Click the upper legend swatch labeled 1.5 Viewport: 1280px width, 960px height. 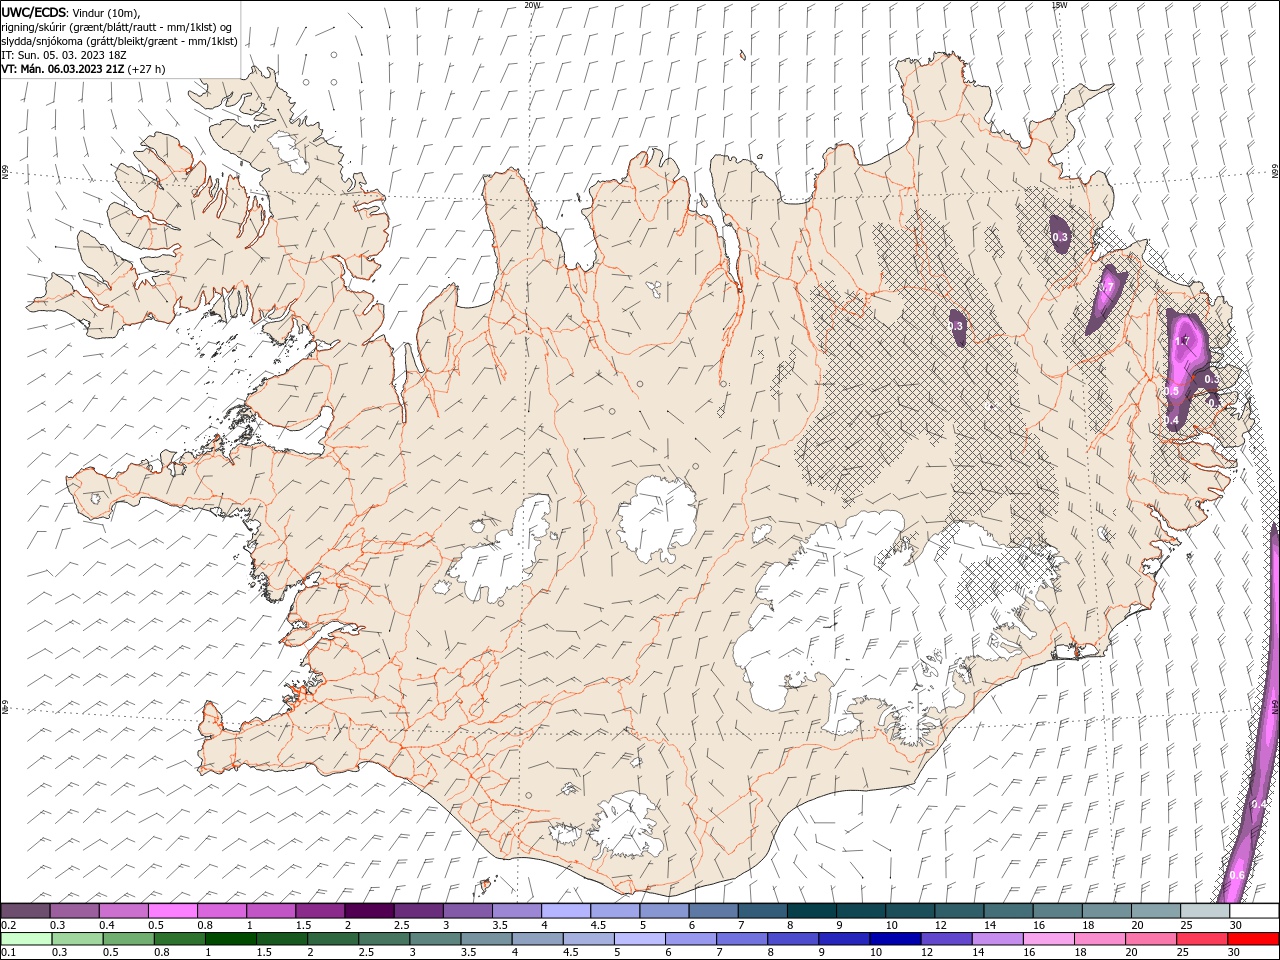[x=320, y=911]
